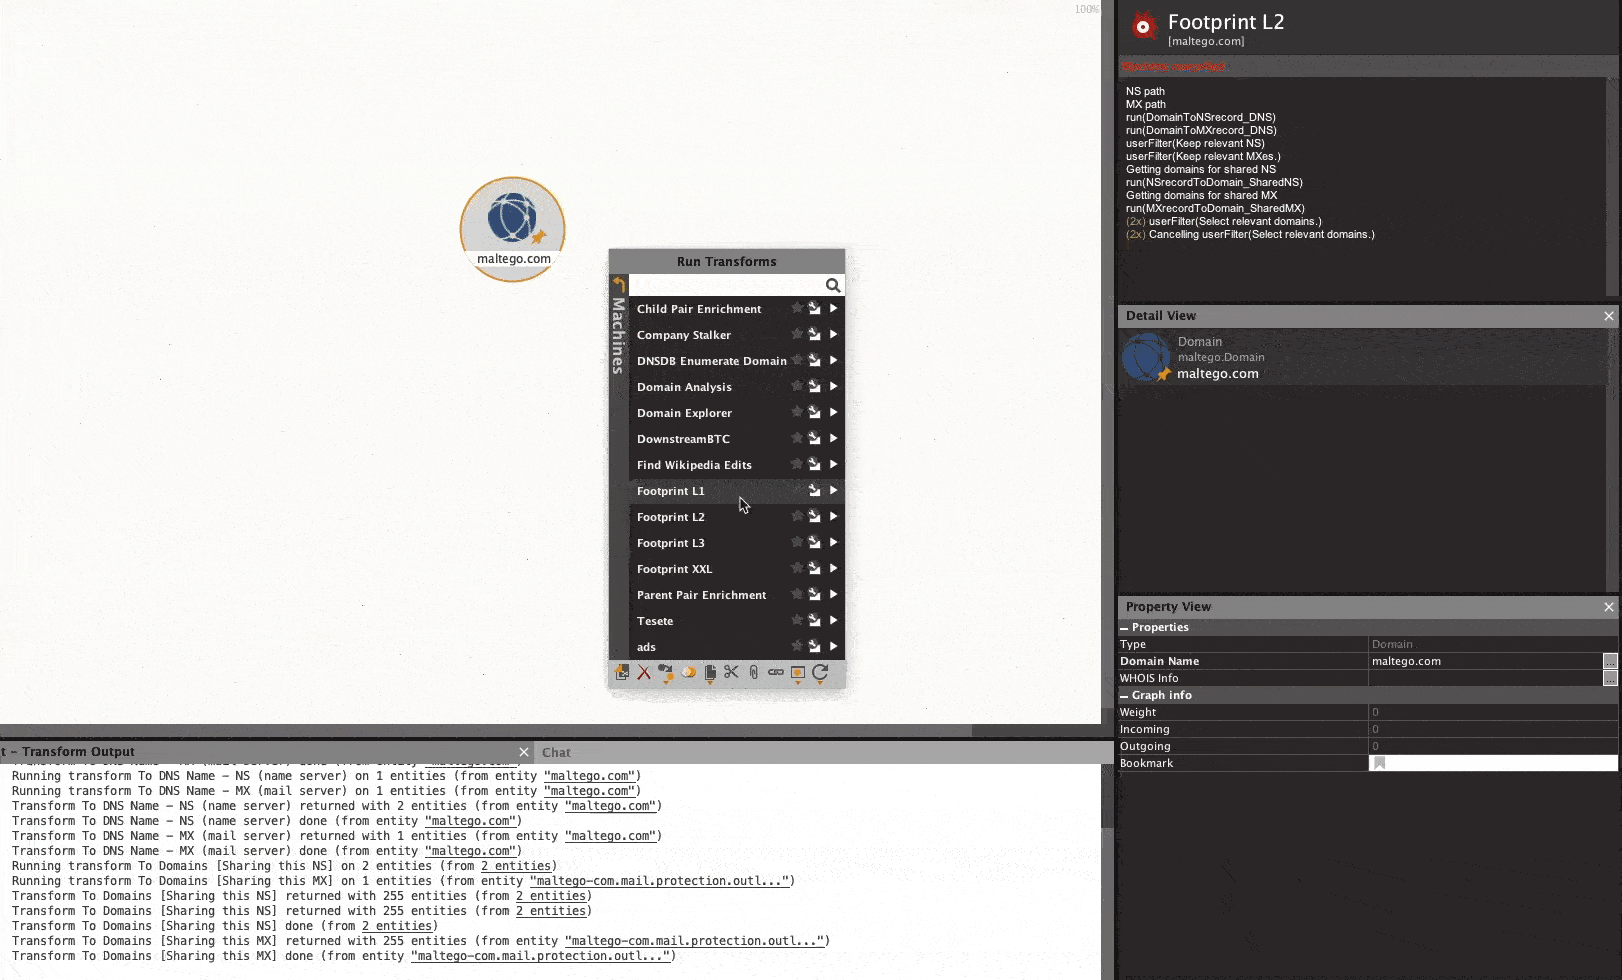This screenshot has height=980, width=1622.
Task: Click the red X delete icon
Action: coord(644,673)
